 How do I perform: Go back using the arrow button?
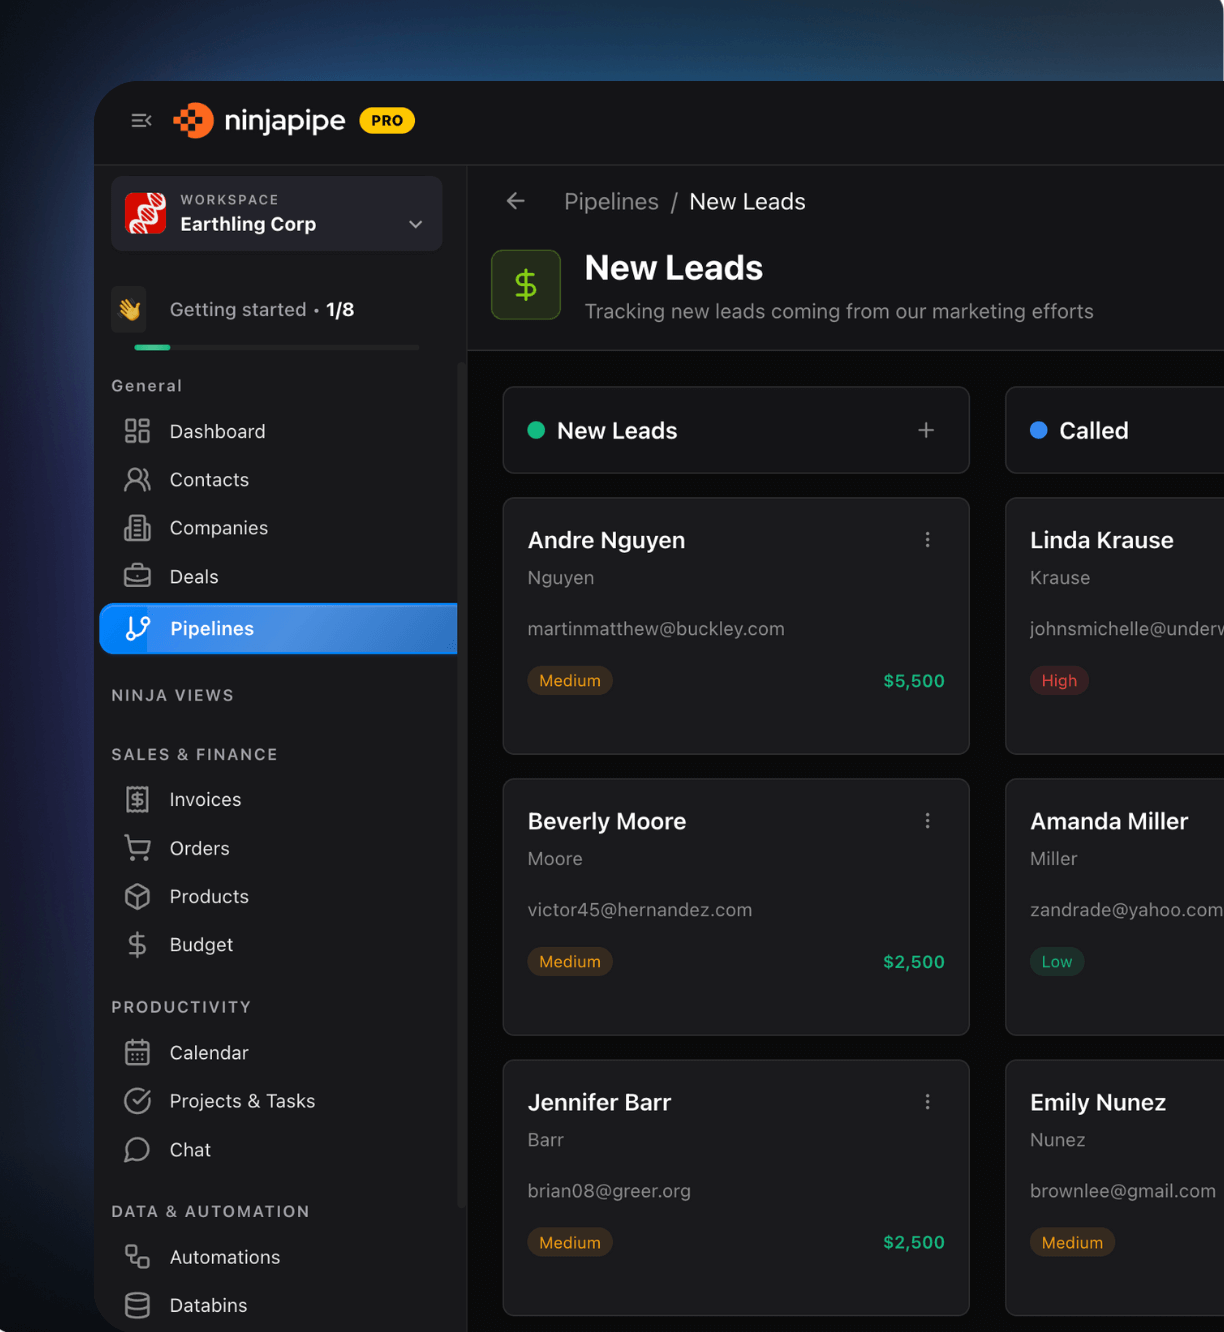(x=516, y=201)
